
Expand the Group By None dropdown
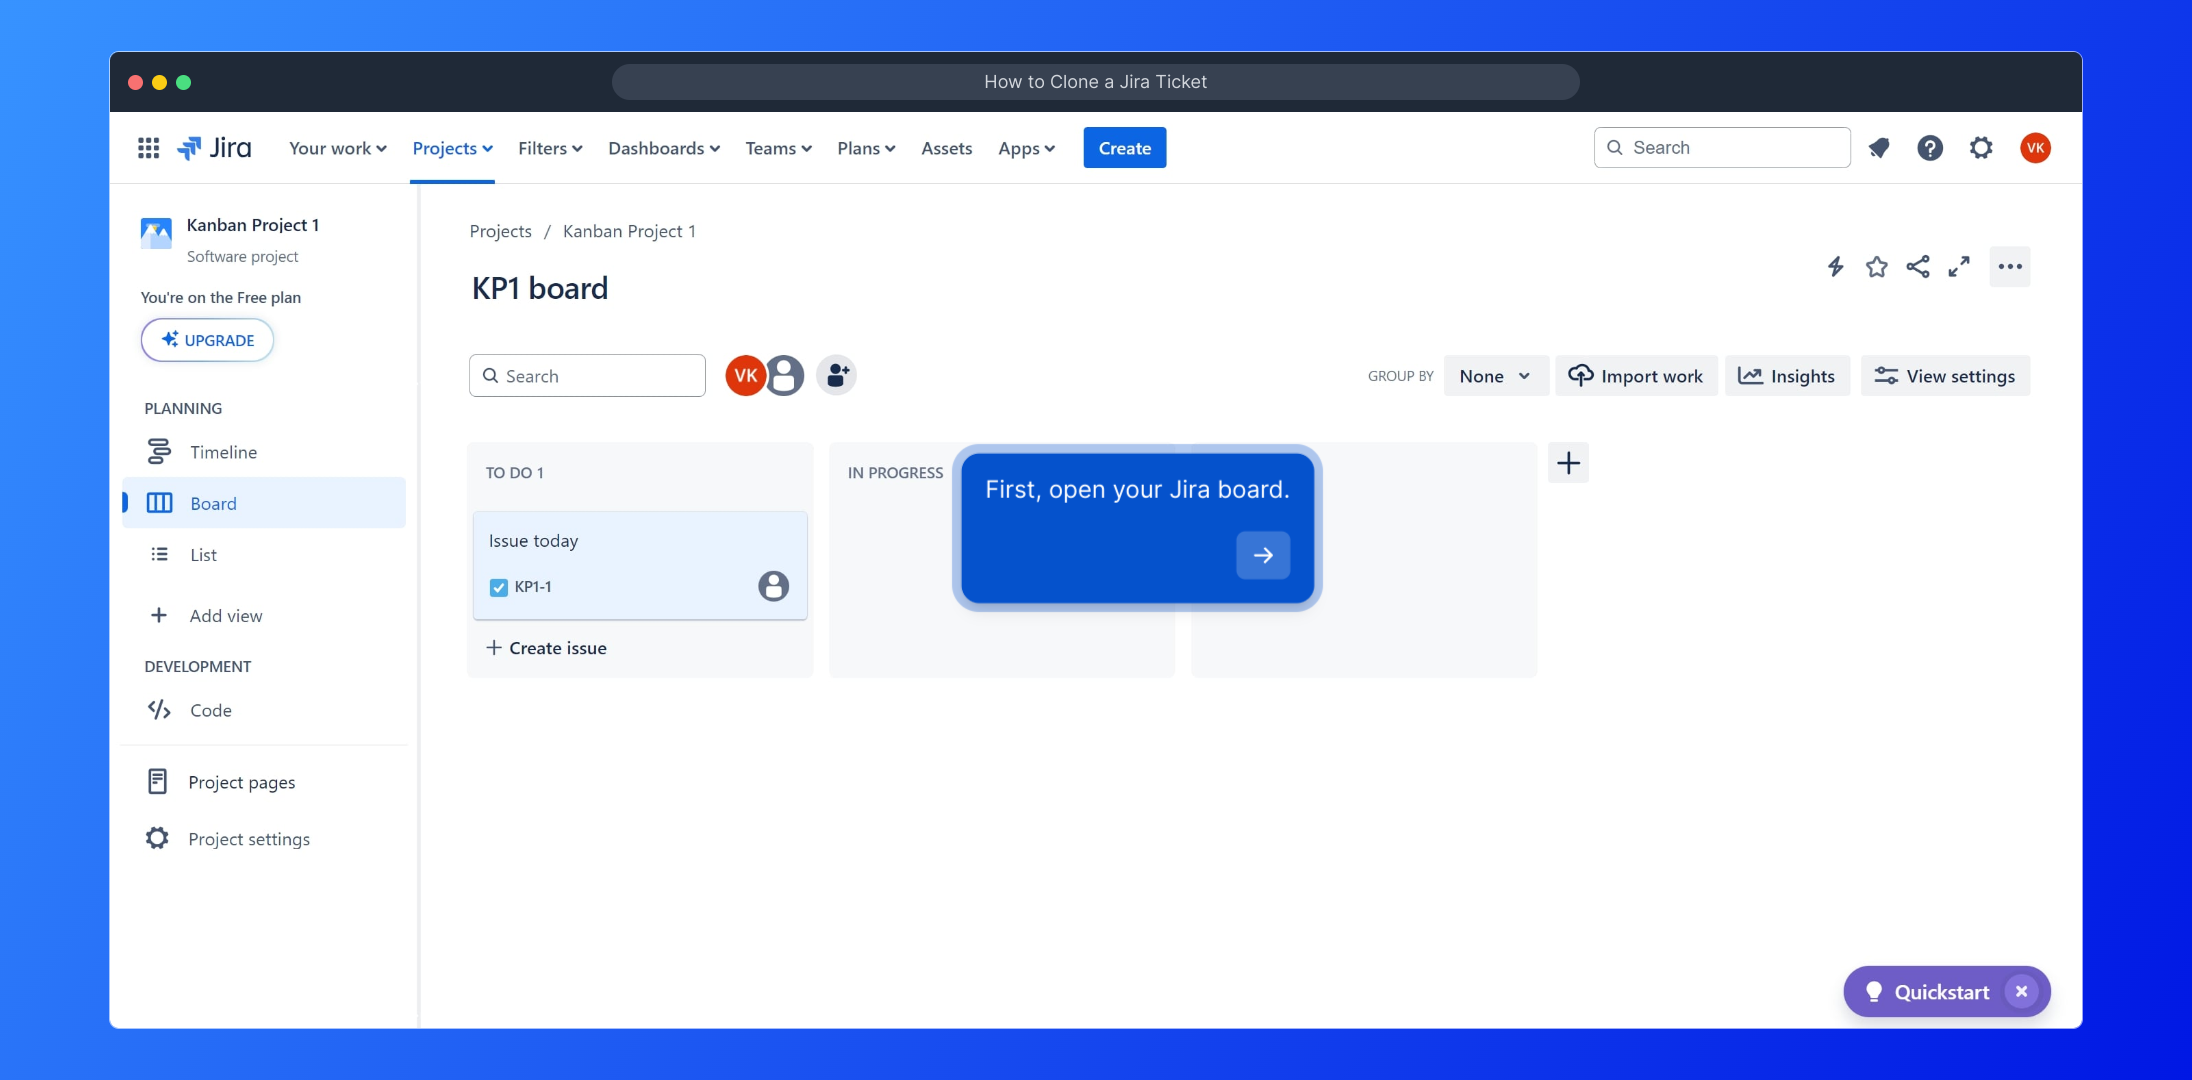tap(1495, 376)
